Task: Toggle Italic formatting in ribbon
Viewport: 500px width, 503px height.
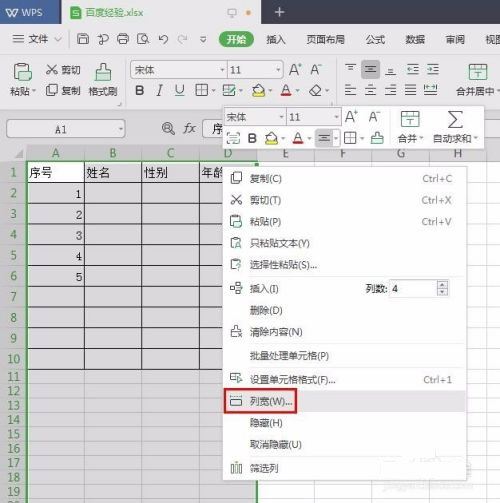Action: point(160,90)
